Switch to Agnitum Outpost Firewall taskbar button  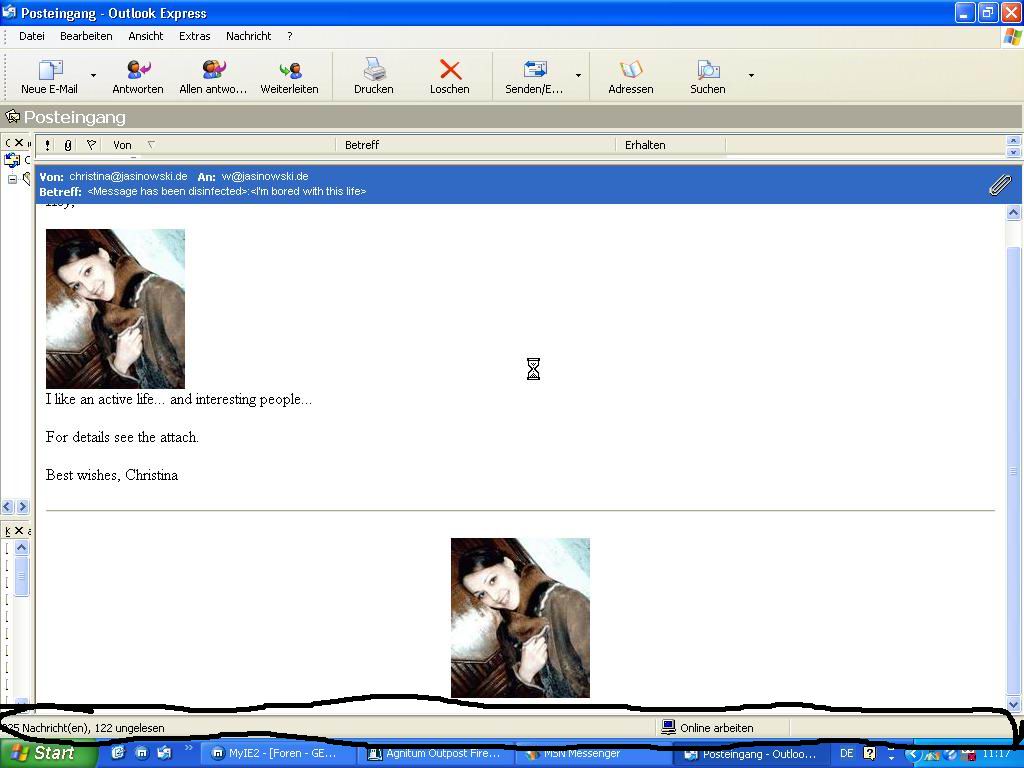pyautogui.click(x=436, y=754)
